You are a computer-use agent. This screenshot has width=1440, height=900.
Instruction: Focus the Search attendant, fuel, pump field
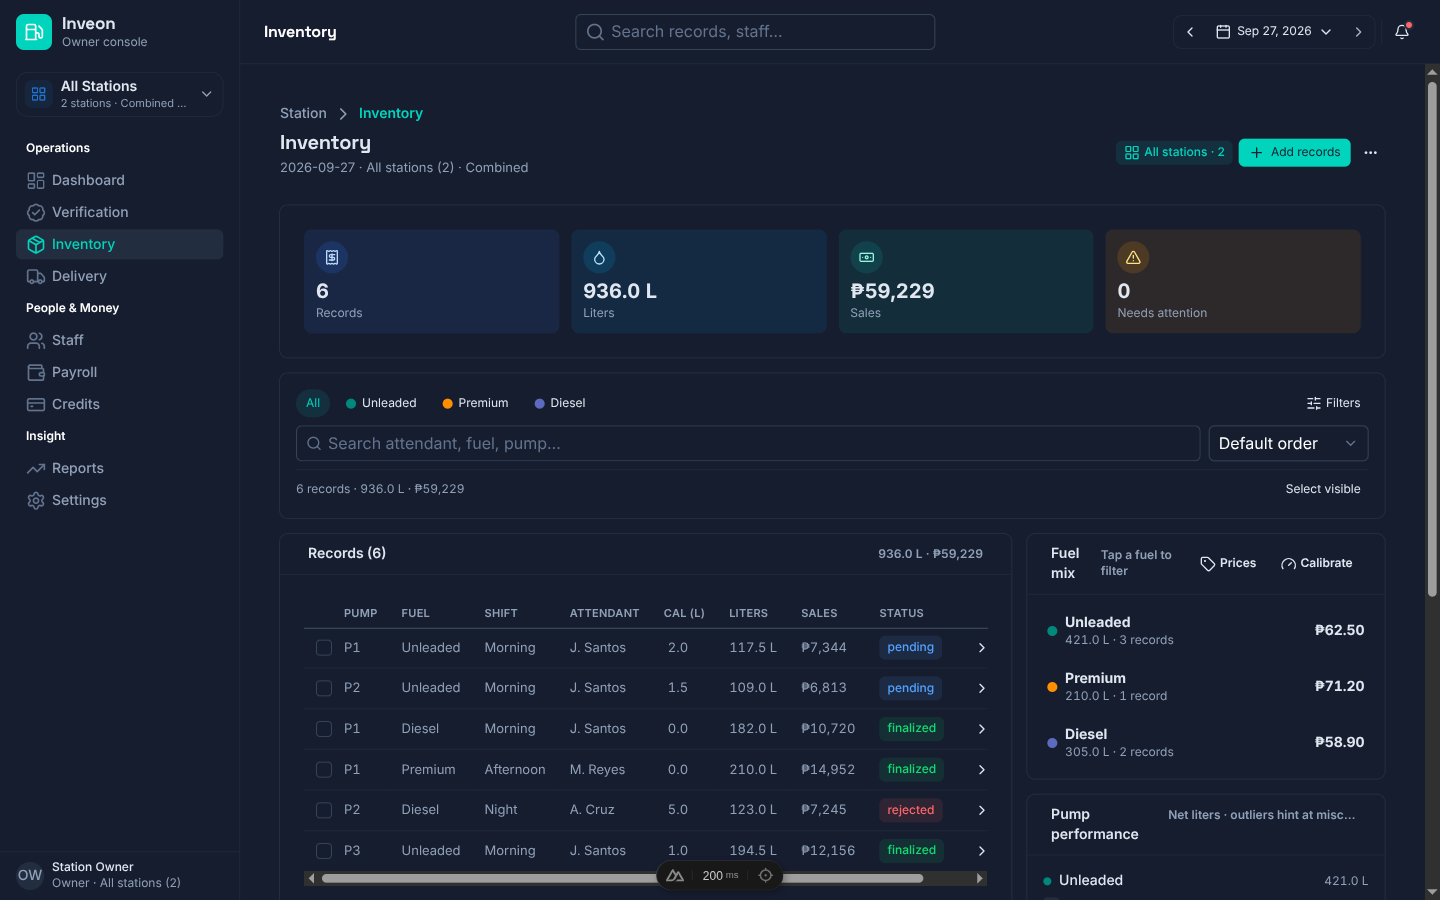click(x=748, y=443)
